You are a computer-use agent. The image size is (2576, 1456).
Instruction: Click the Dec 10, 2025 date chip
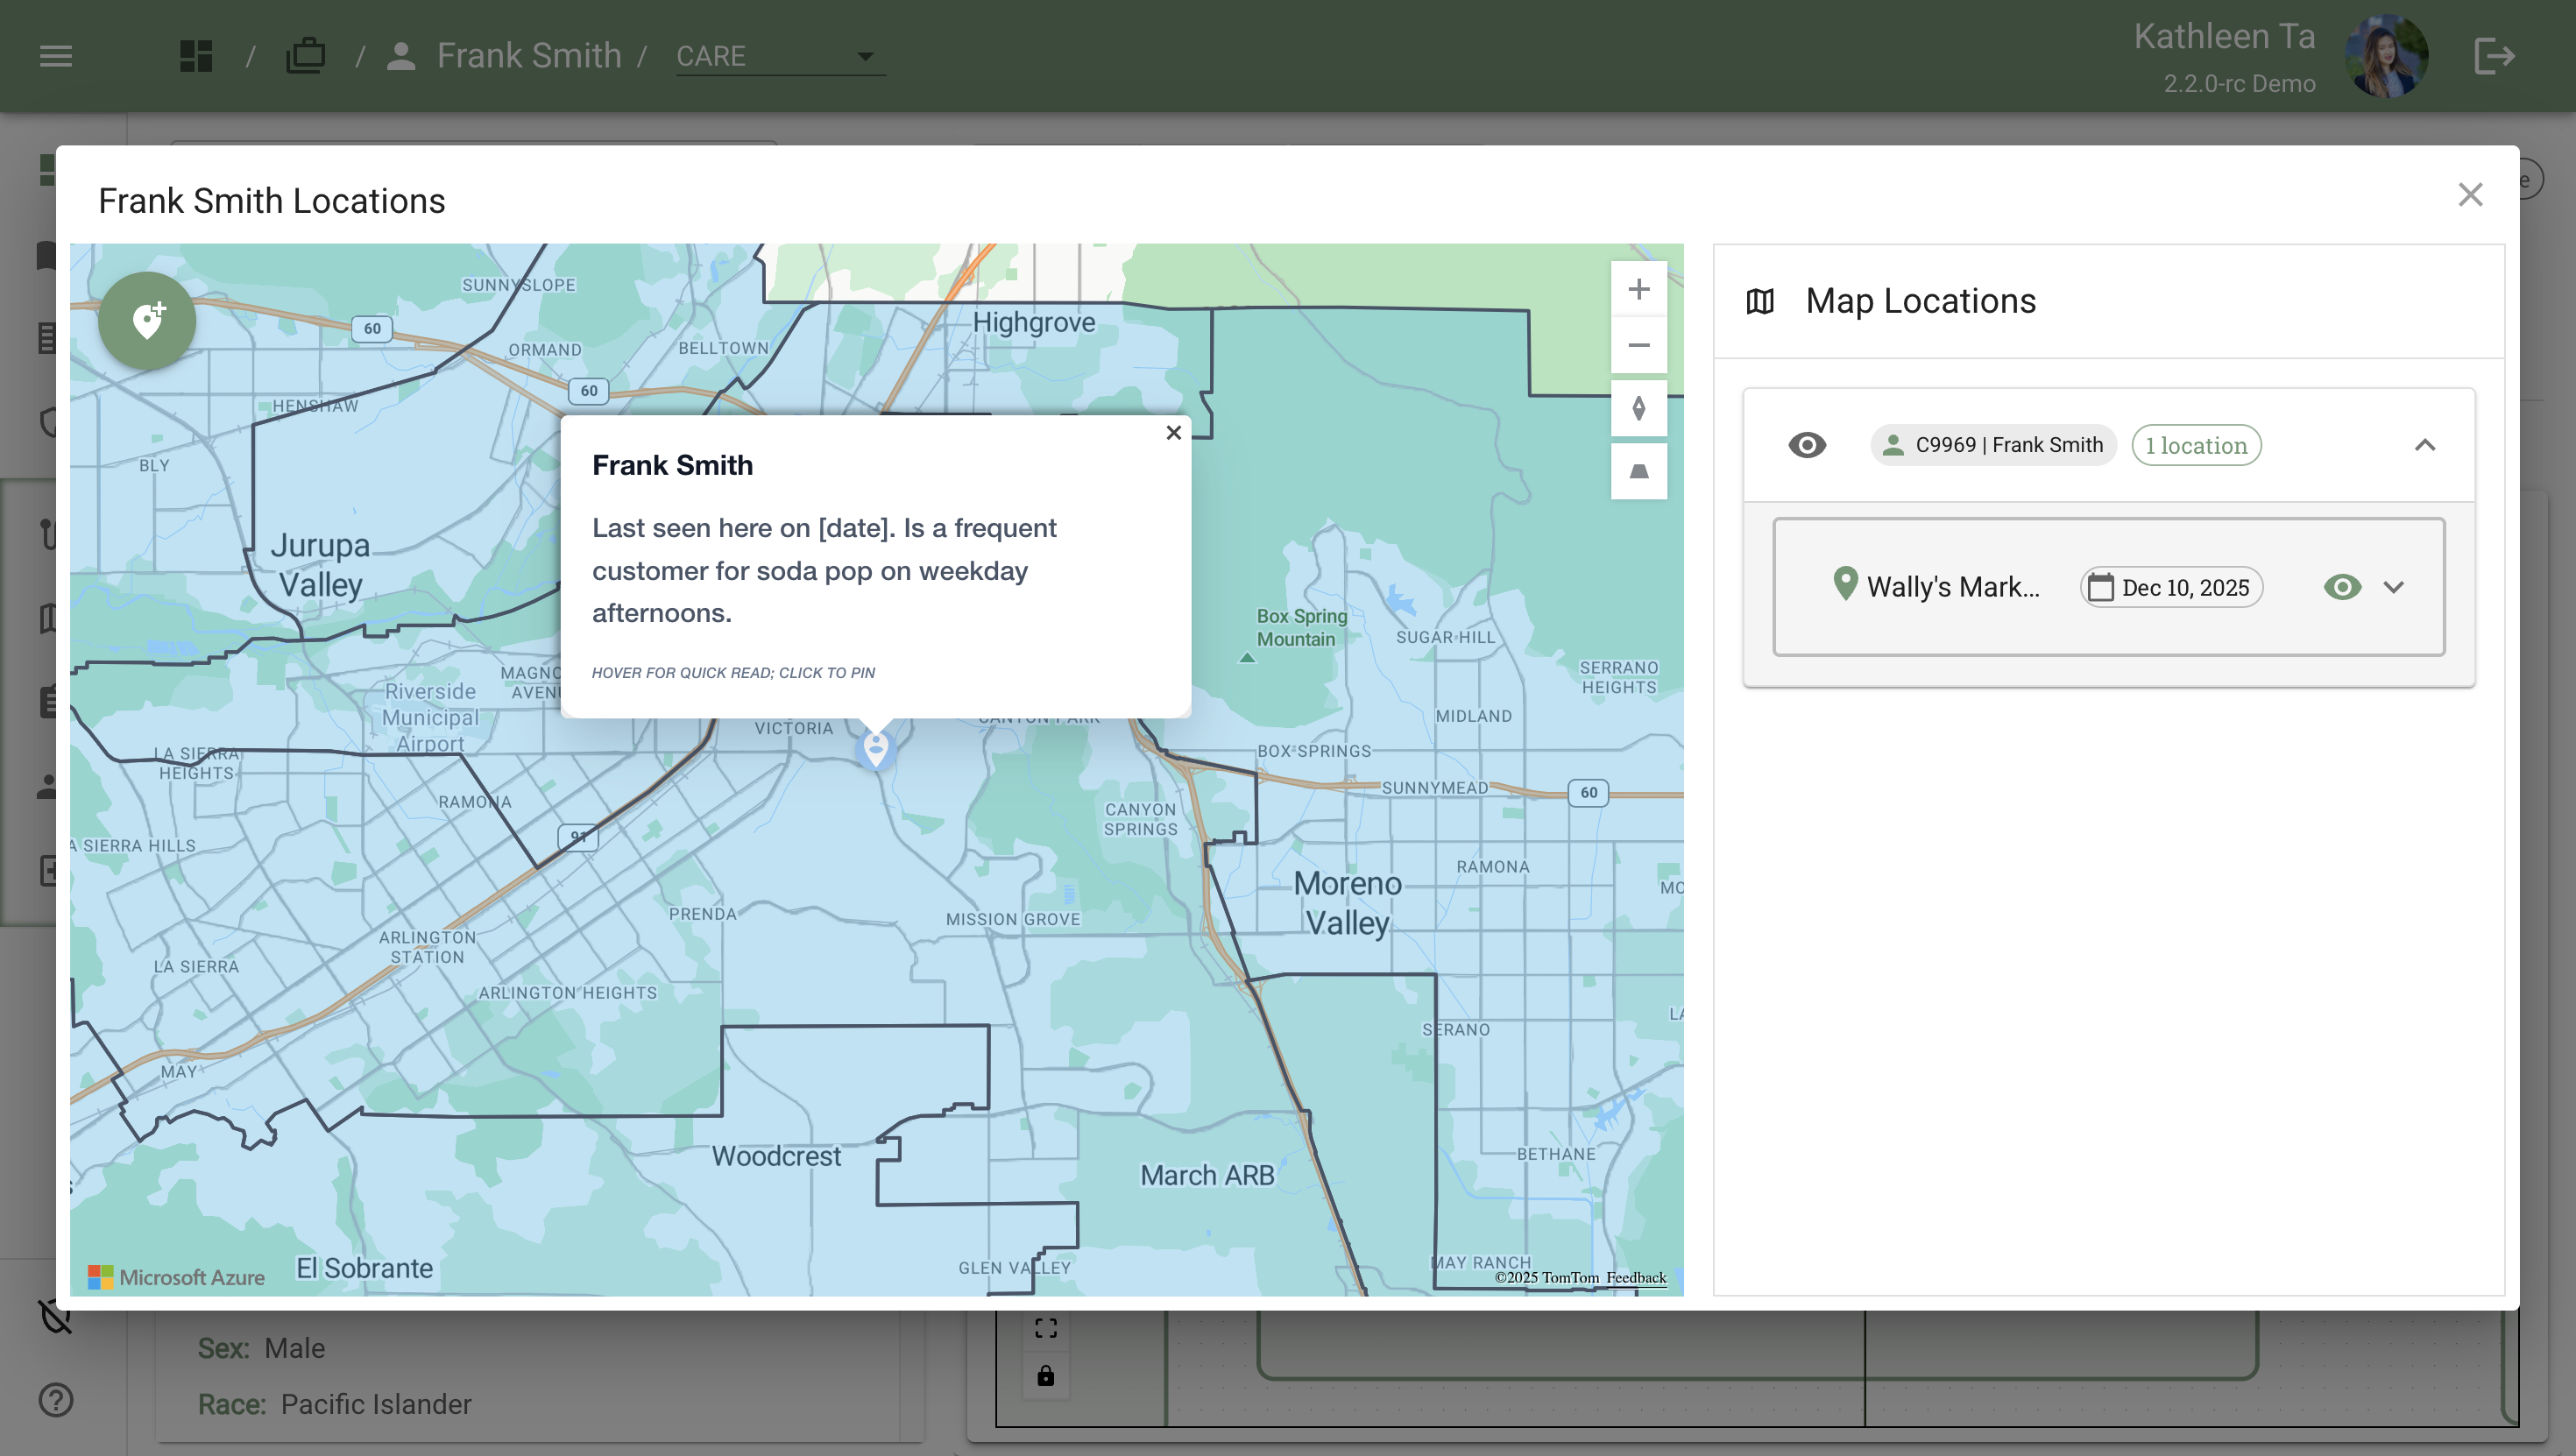click(x=2171, y=587)
